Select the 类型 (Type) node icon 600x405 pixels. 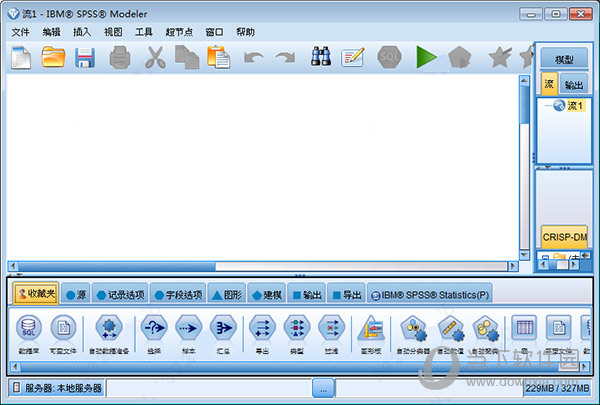coord(297,328)
